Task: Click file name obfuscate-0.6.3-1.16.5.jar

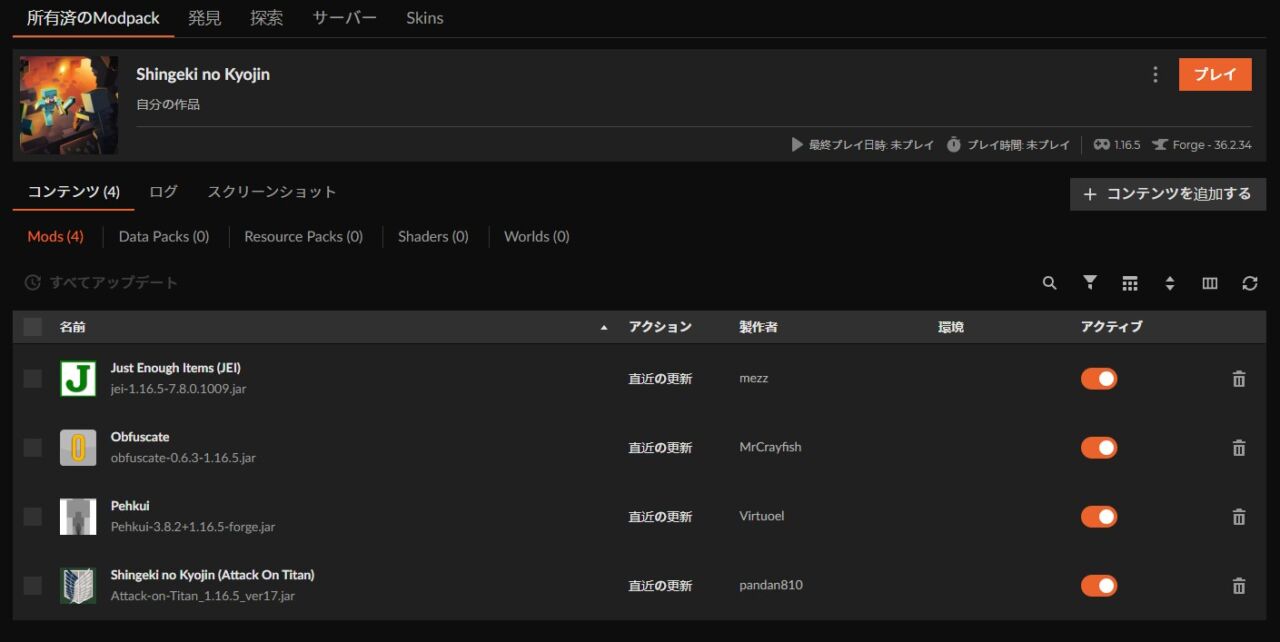Action: tap(183, 458)
